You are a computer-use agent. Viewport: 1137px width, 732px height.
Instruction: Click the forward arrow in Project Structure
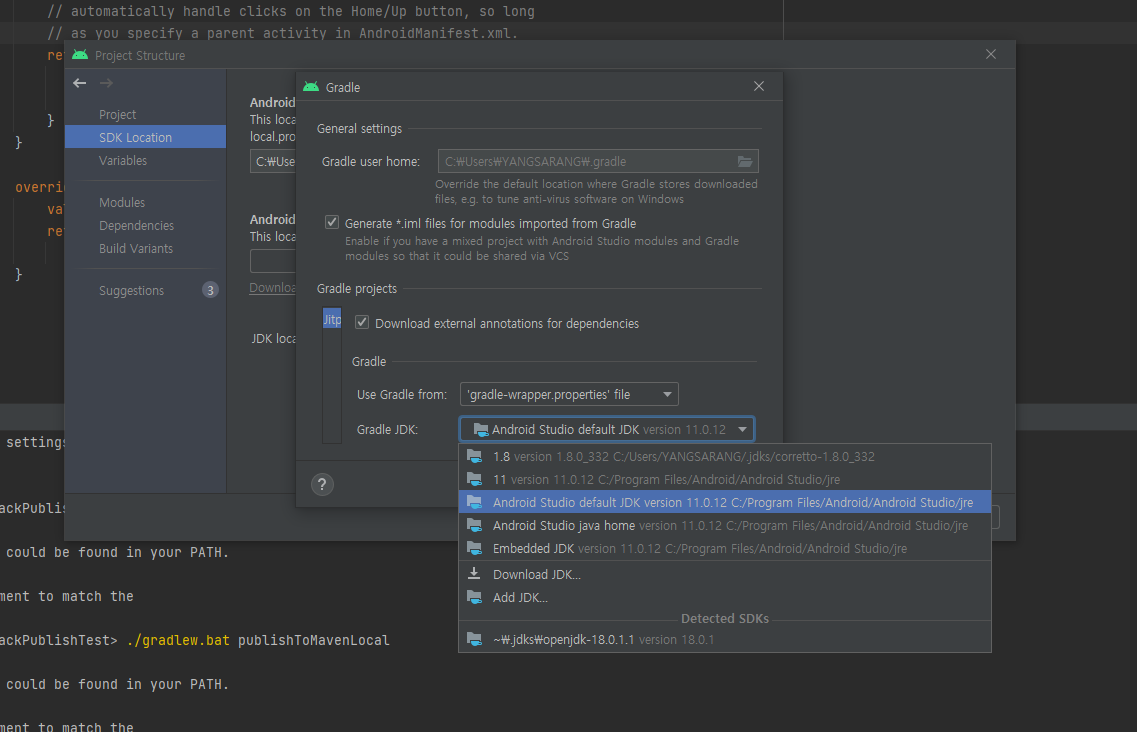click(107, 83)
